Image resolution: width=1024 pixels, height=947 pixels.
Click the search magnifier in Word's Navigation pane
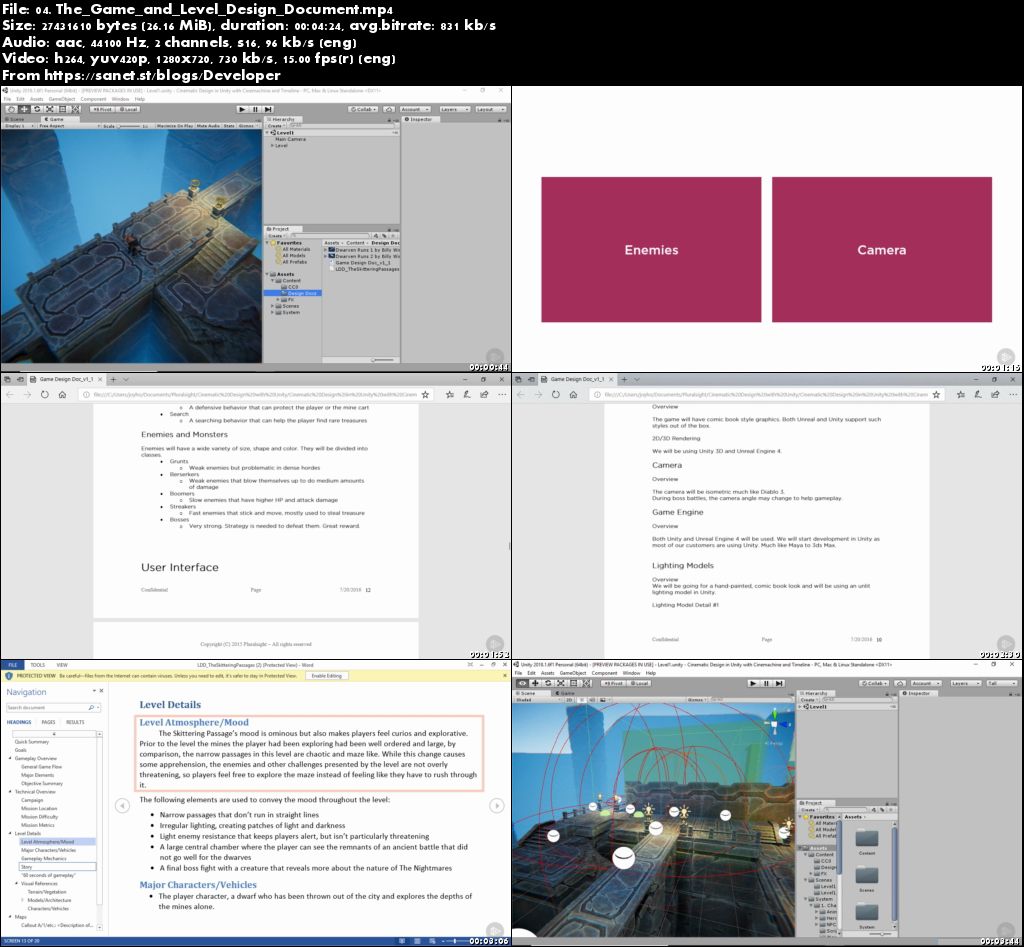(91, 707)
